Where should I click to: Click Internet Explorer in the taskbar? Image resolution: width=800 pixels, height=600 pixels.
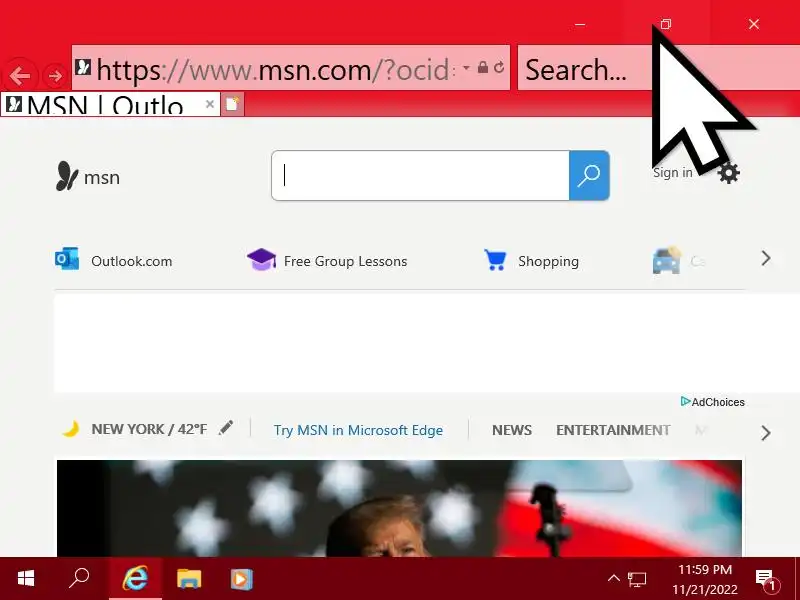tap(135, 579)
